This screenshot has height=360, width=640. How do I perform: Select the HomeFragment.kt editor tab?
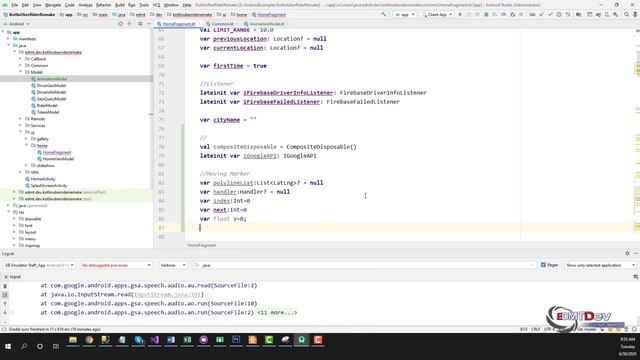click(x=178, y=24)
